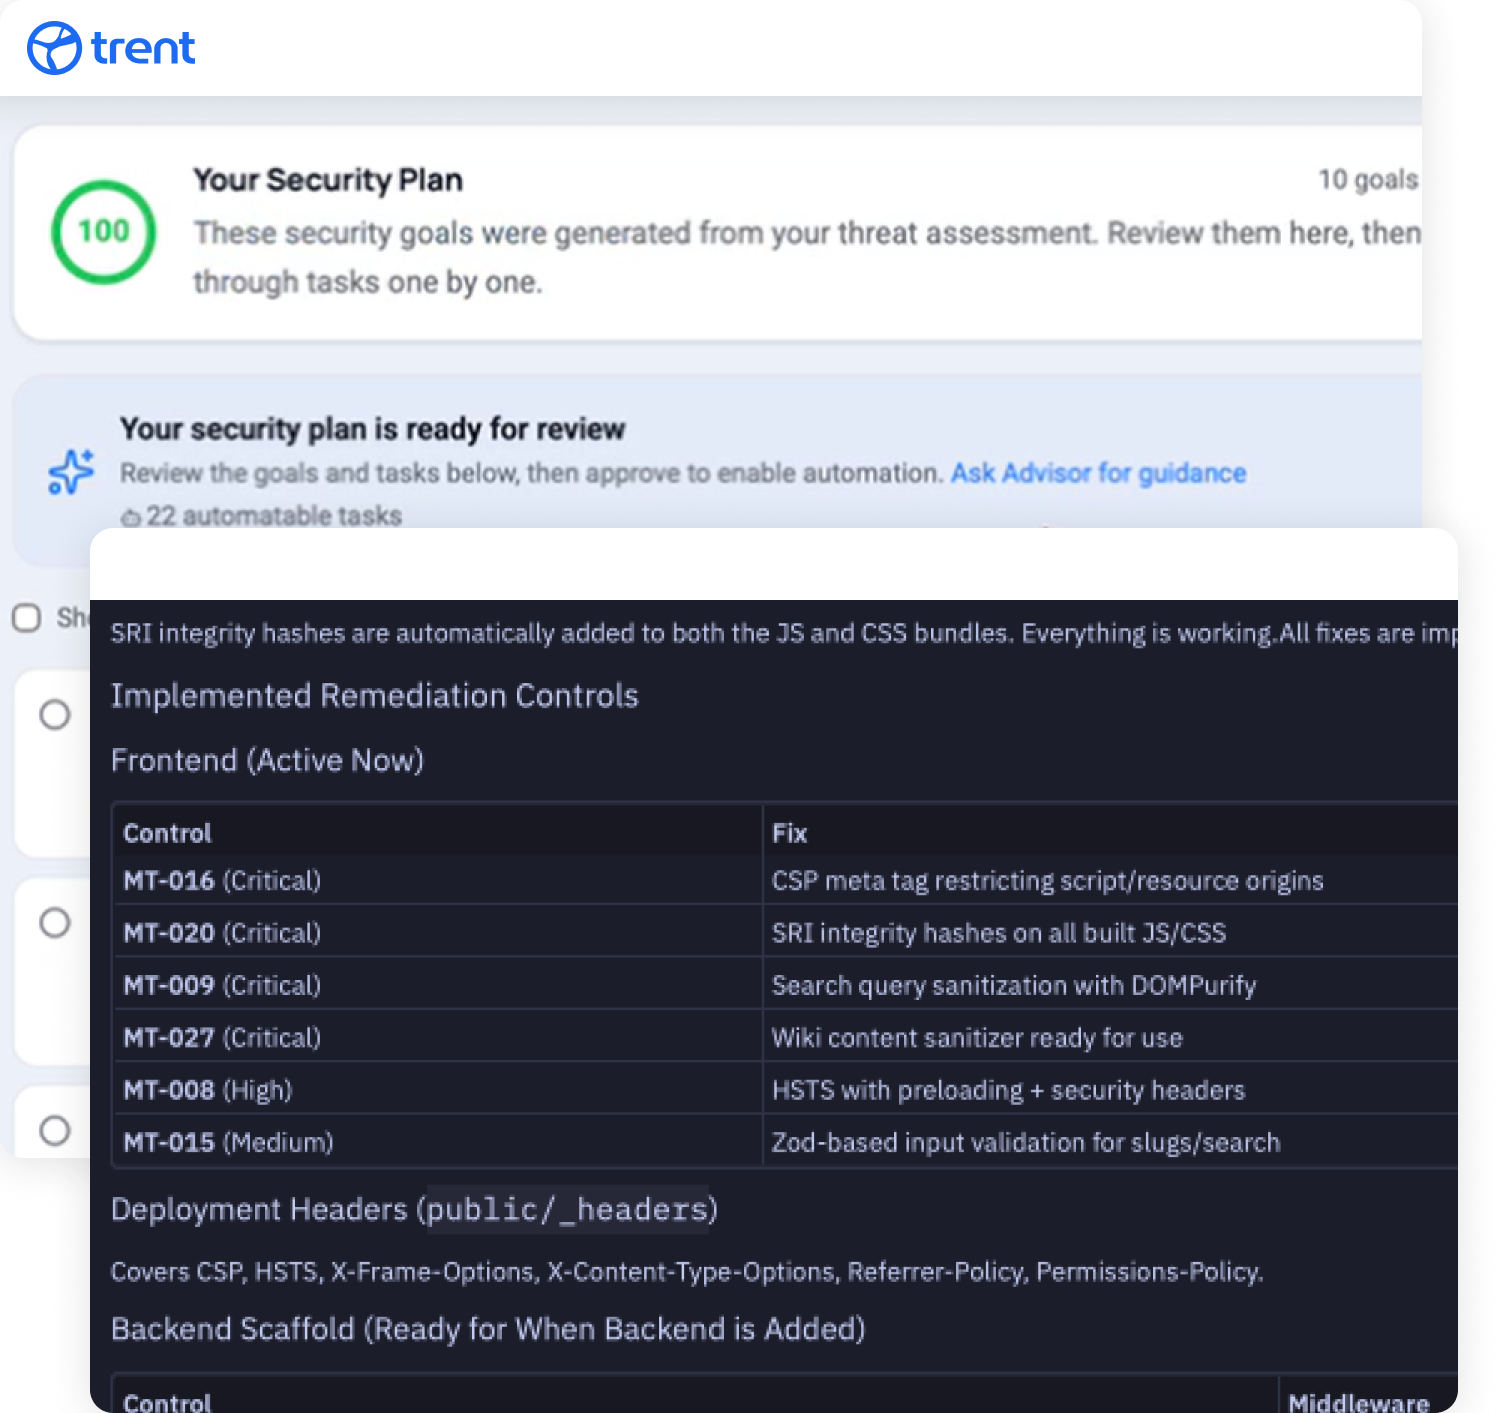Click the trent wordmark text
The image size is (1500, 1413).
tap(143, 48)
